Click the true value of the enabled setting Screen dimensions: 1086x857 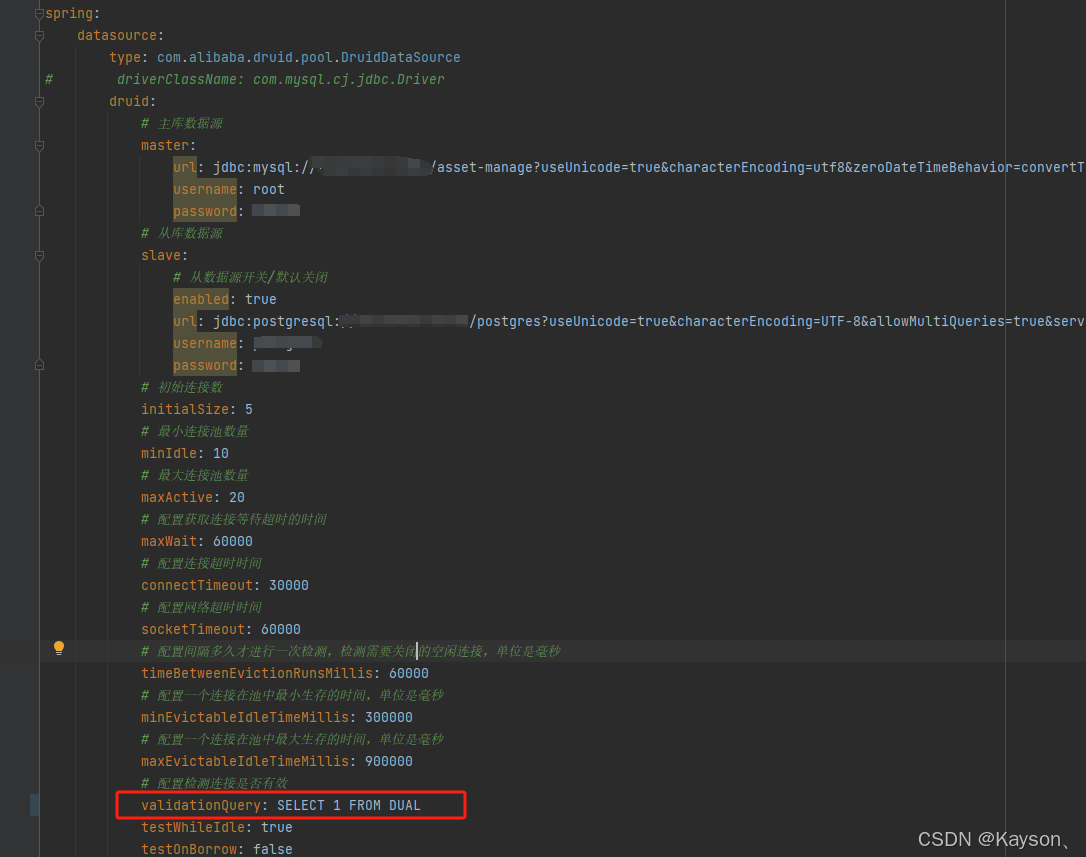[260, 298]
